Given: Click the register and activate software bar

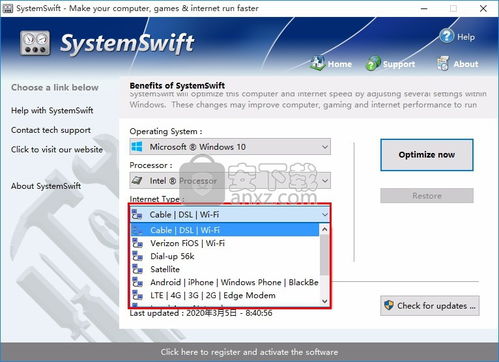Looking at the screenshot, I should [249, 352].
